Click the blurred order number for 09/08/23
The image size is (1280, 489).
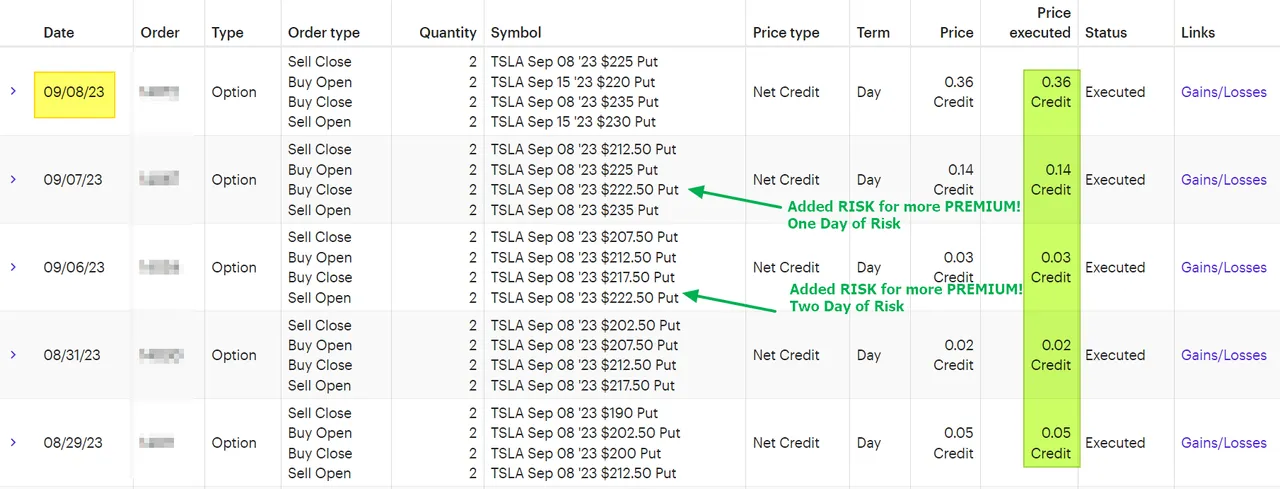(160, 92)
